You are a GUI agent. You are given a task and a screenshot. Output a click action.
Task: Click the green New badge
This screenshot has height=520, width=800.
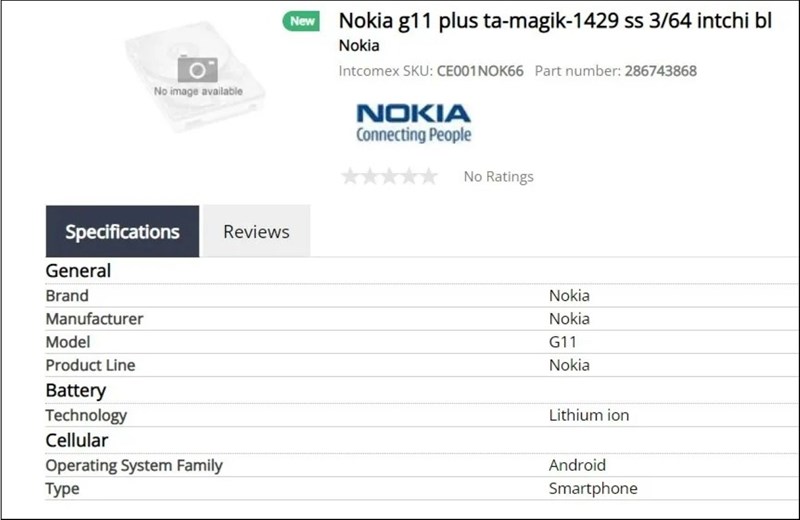pos(302,21)
